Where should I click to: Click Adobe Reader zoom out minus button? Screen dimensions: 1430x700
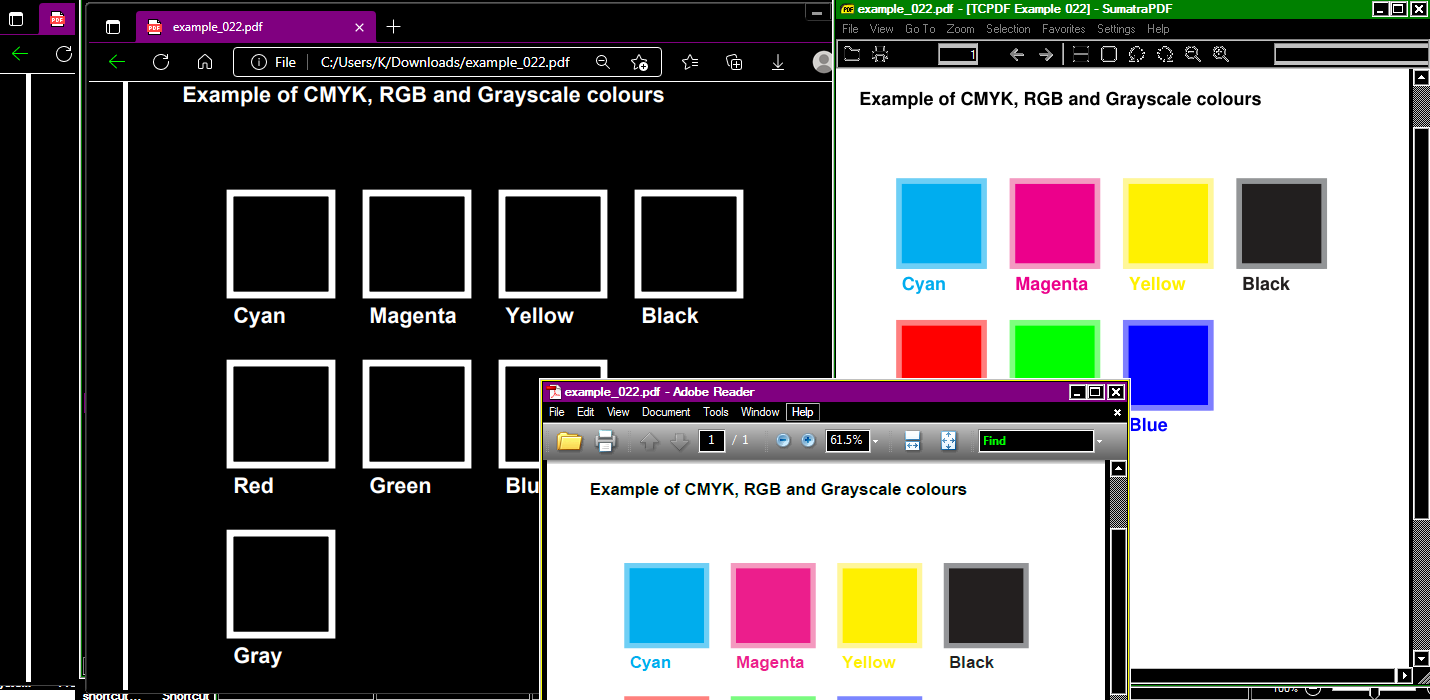point(783,441)
